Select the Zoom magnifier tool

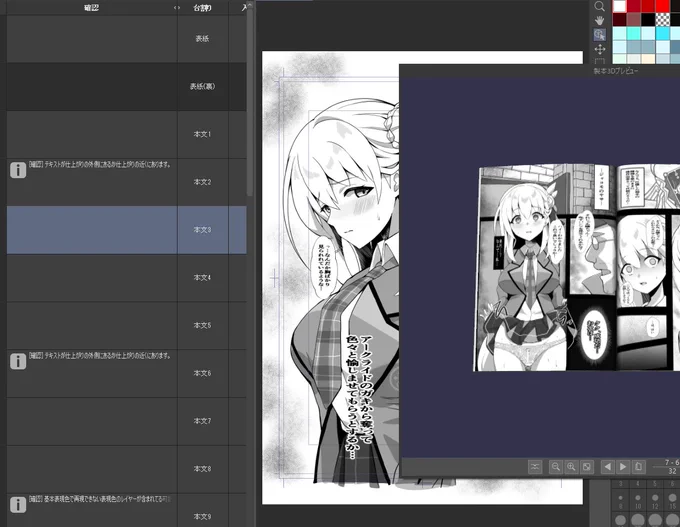(x=599, y=6)
